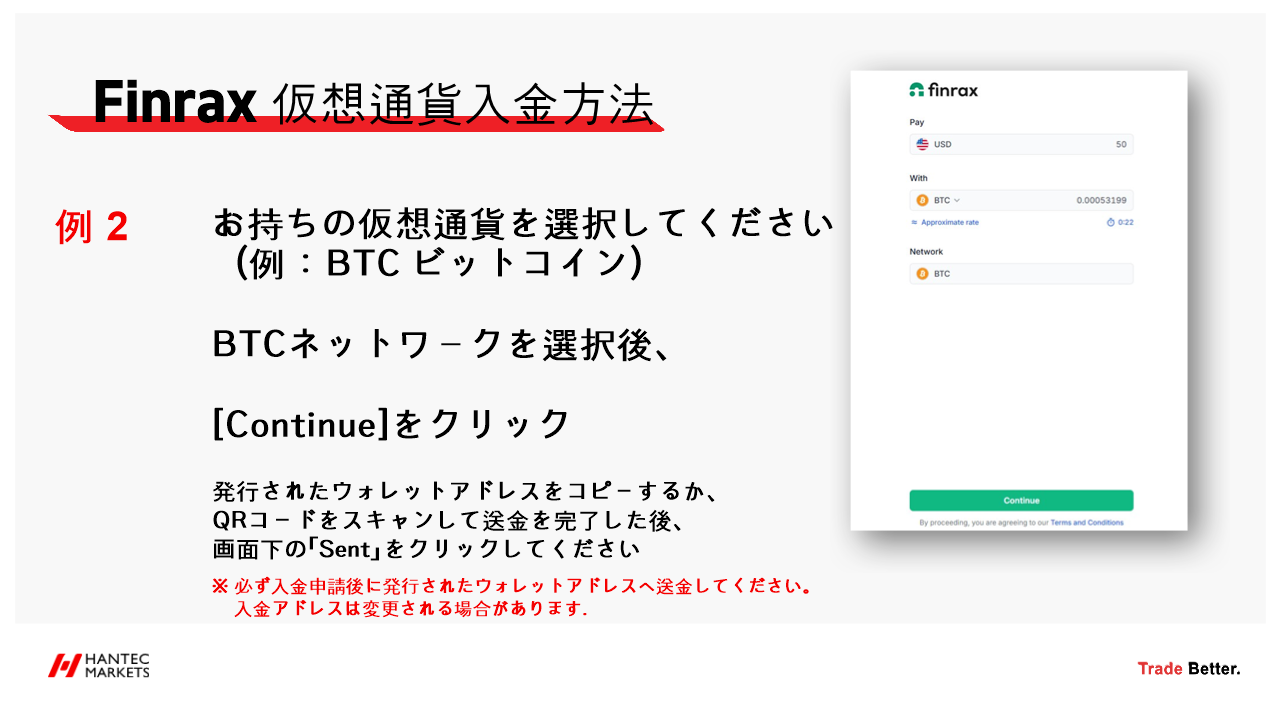Screen dimensions: 1280x720
Task: Click the Finrax logo icon
Action: pyautogui.click(x=916, y=89)
